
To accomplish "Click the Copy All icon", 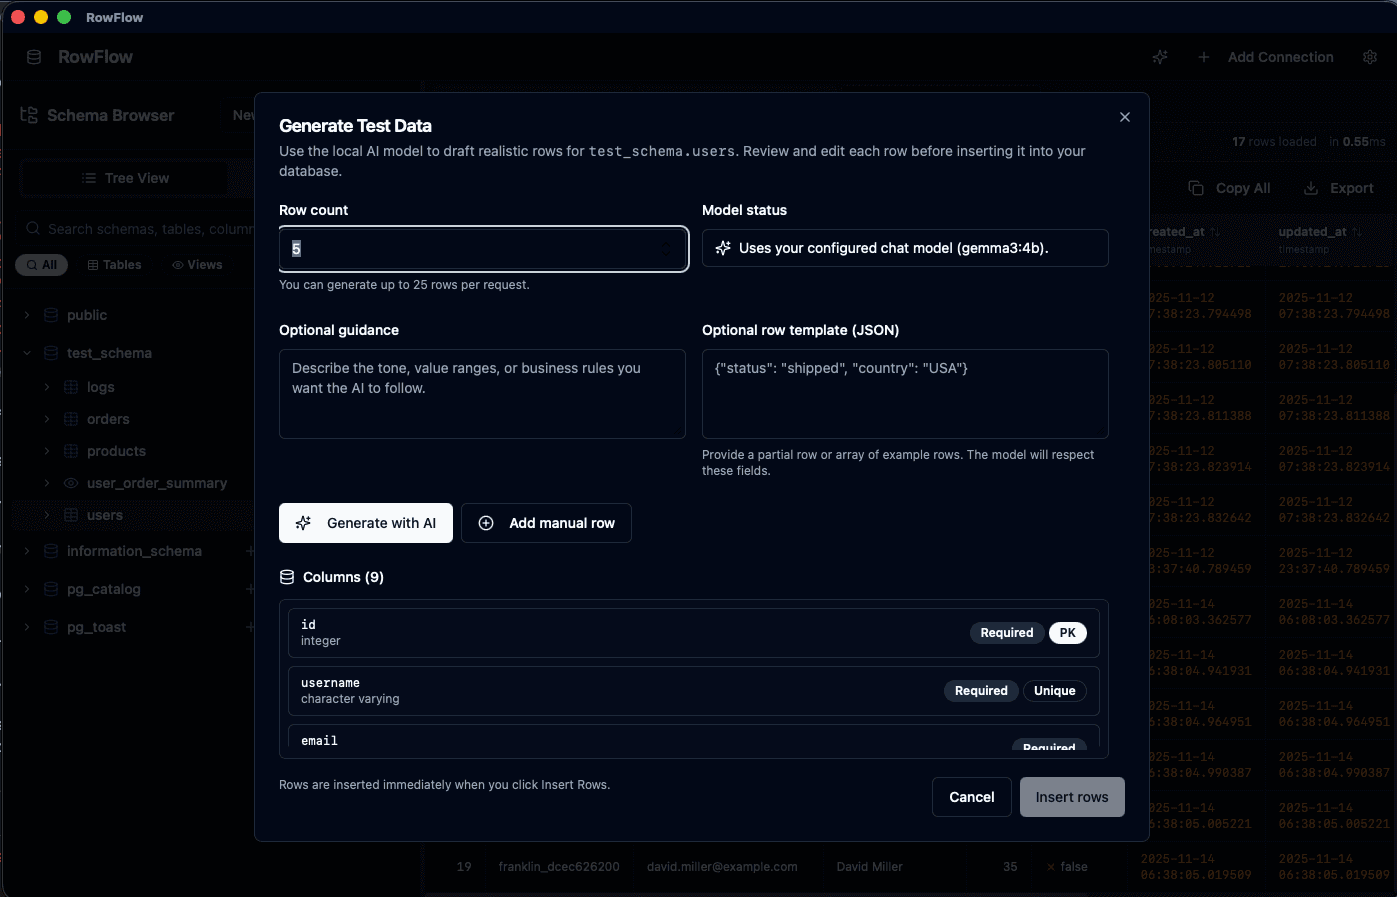I will [x=1195, y=188].
